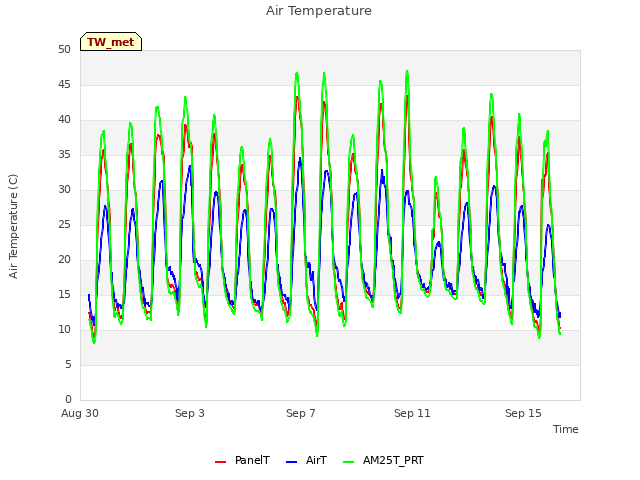Click the 25 y-axis tick label
The width and height of the screenshot is (640, 480).
coord(64,225)
